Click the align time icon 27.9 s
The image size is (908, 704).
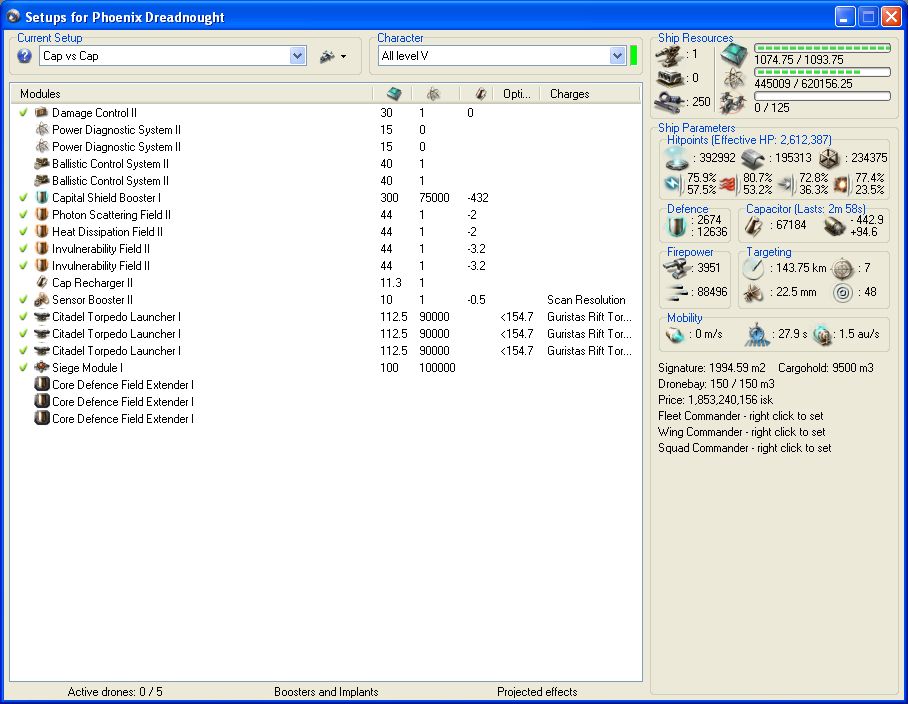757,335
